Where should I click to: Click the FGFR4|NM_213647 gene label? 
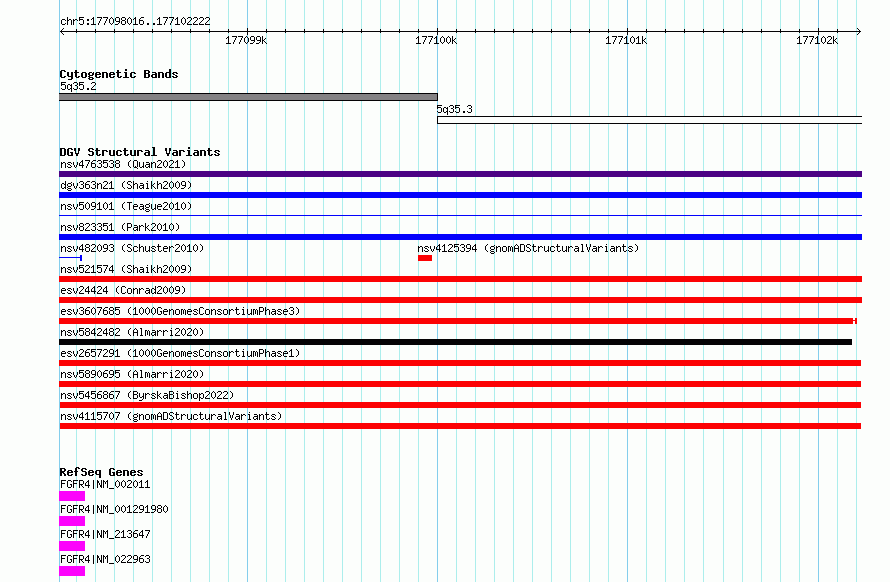point(105,534)
